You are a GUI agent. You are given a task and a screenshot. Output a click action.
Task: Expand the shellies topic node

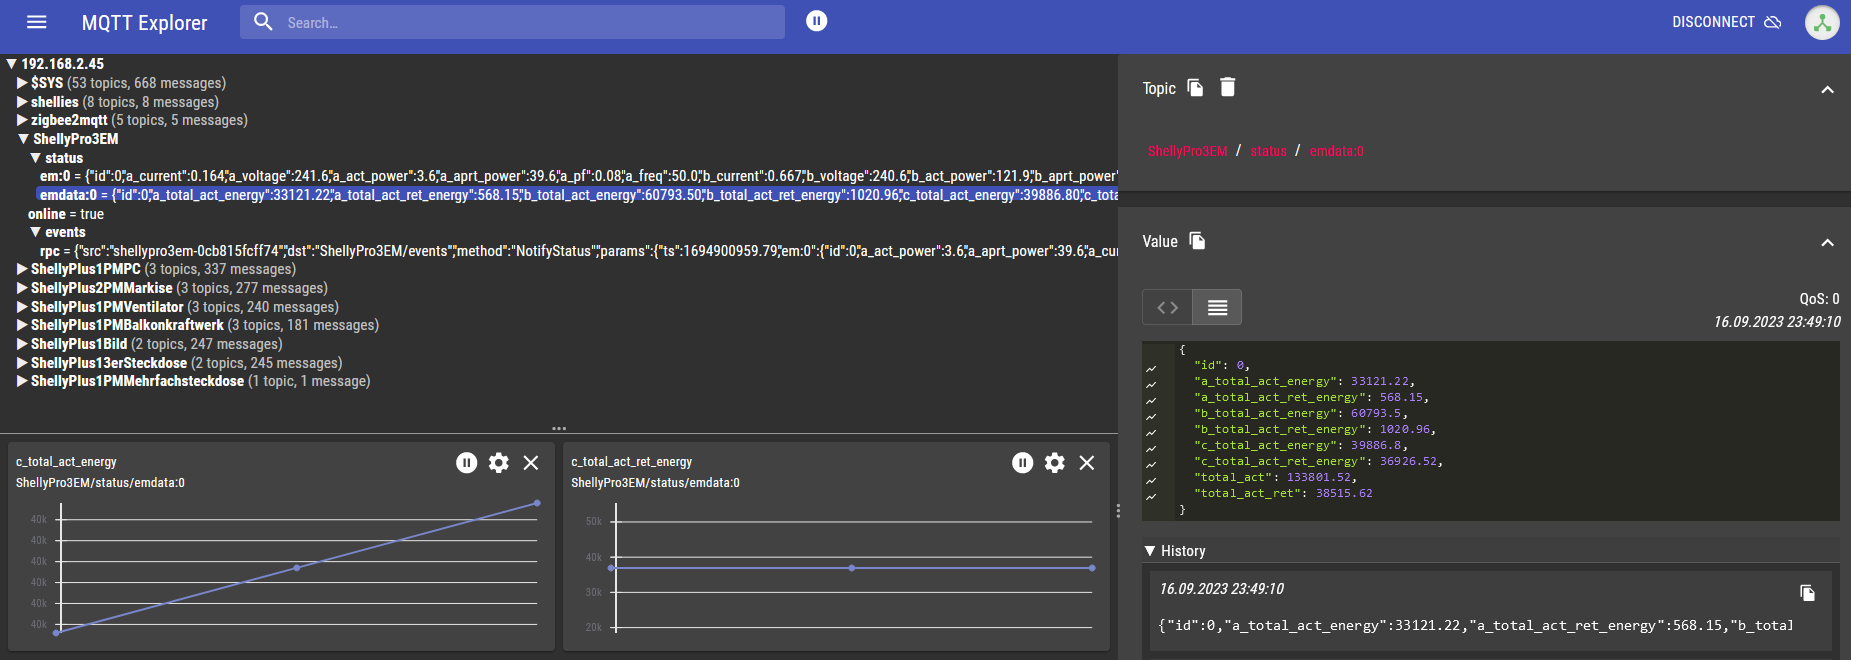pyautogui.click(x=22, y=102)
